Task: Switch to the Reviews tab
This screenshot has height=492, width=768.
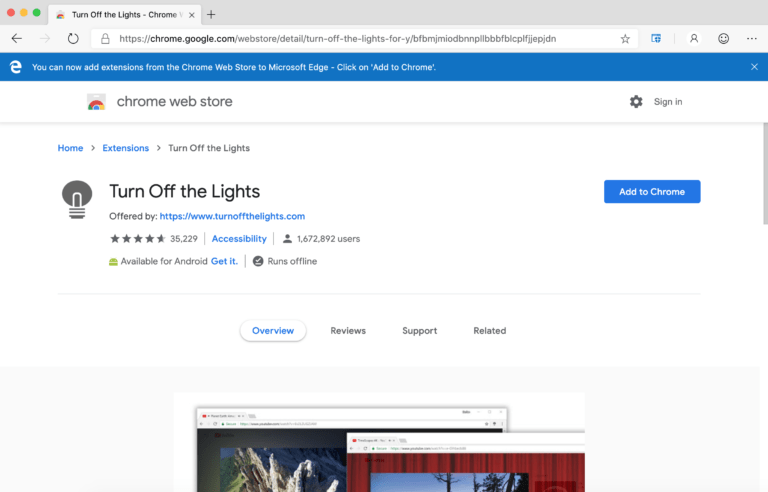Action: 348,331
